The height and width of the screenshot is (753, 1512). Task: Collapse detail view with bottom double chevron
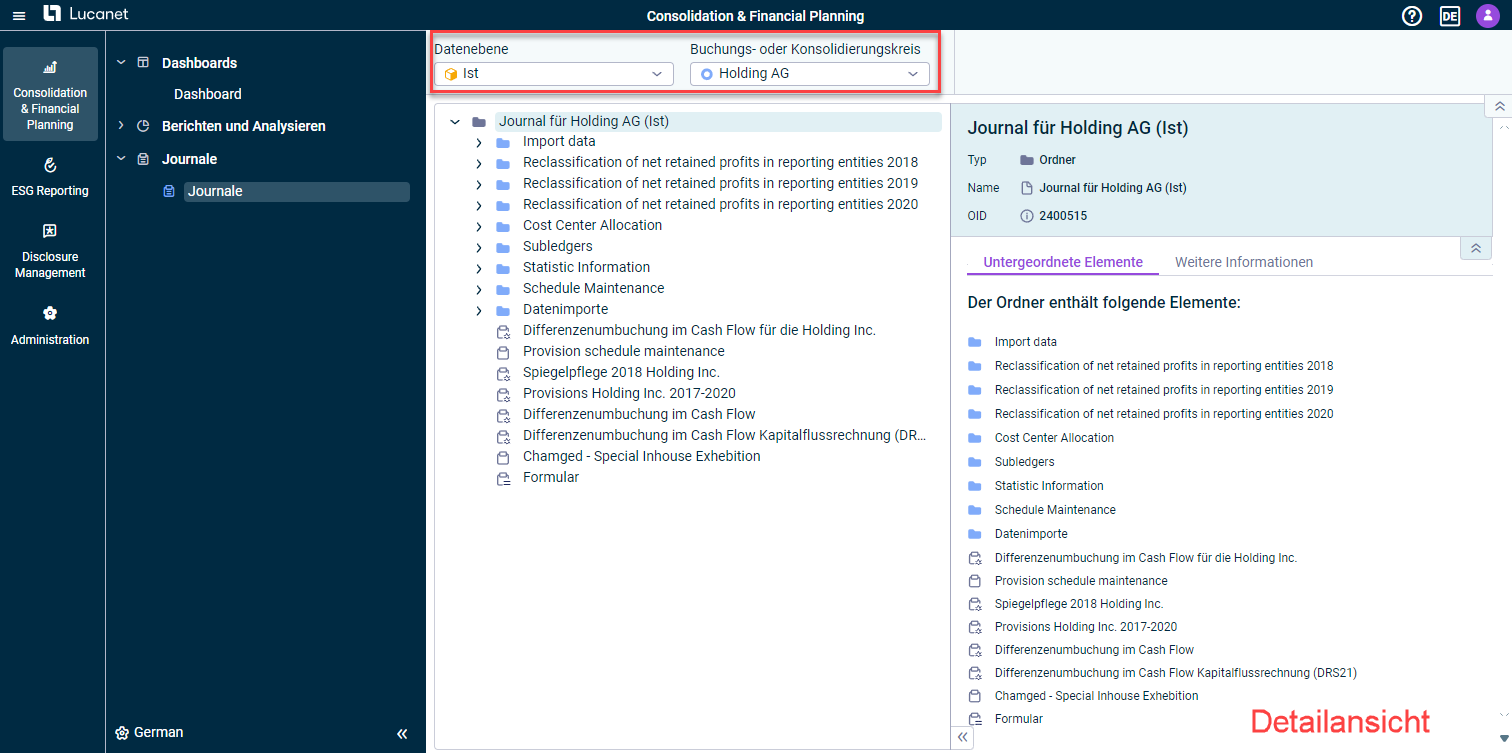pyautogui.click(x=961, y=737)
